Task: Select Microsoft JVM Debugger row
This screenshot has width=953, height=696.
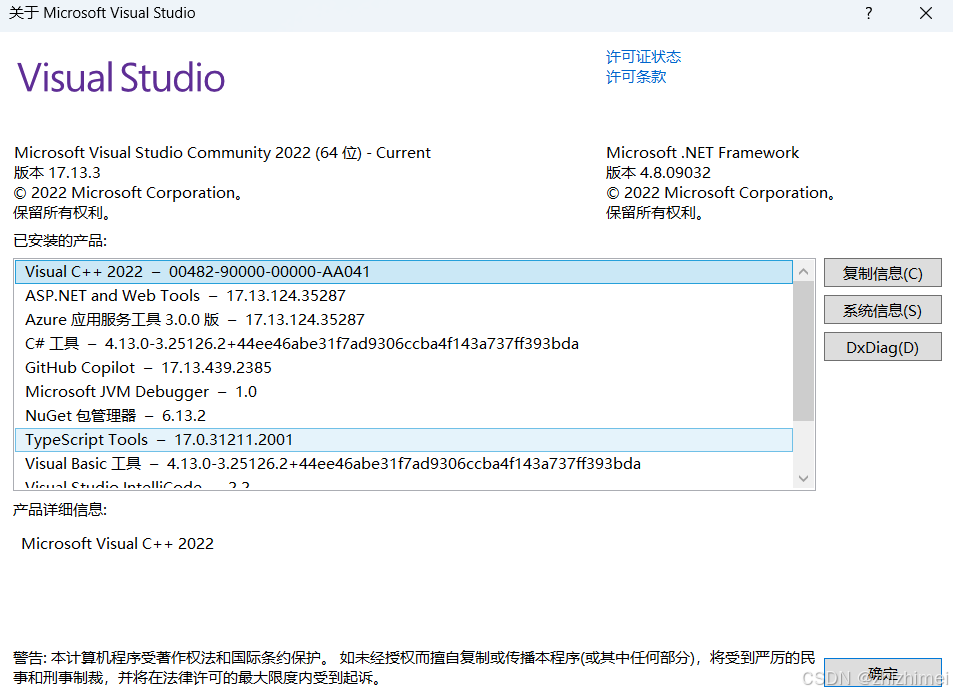Action: tap(404, 392)
